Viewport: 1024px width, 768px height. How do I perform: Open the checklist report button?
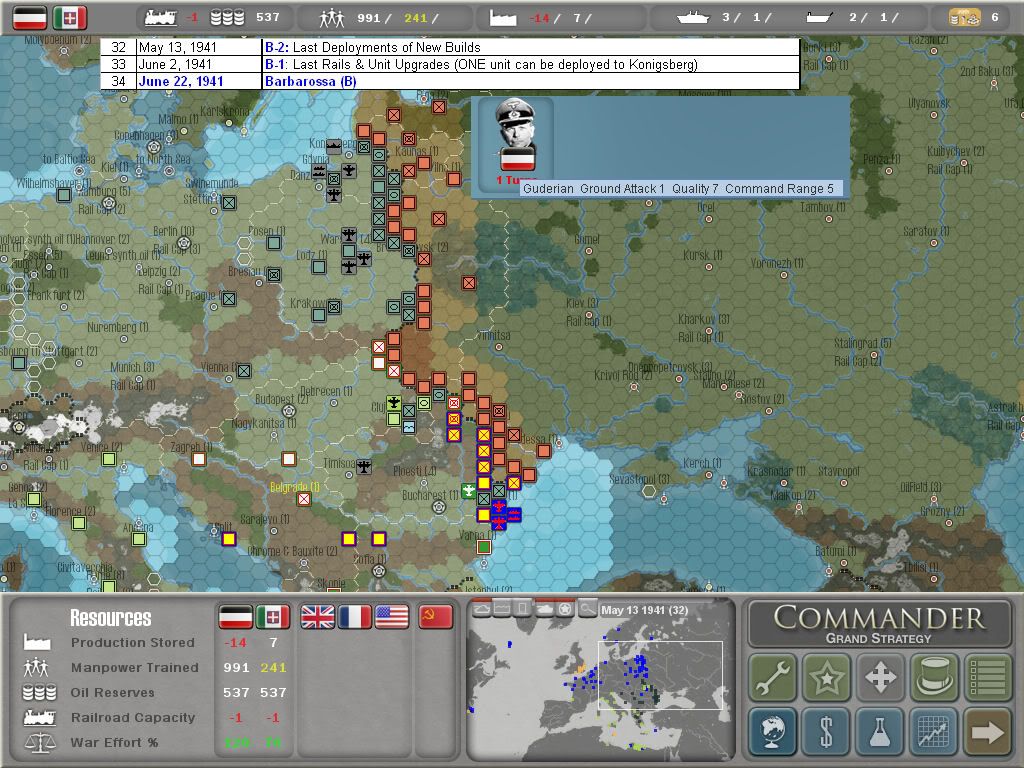coord(987,678)
